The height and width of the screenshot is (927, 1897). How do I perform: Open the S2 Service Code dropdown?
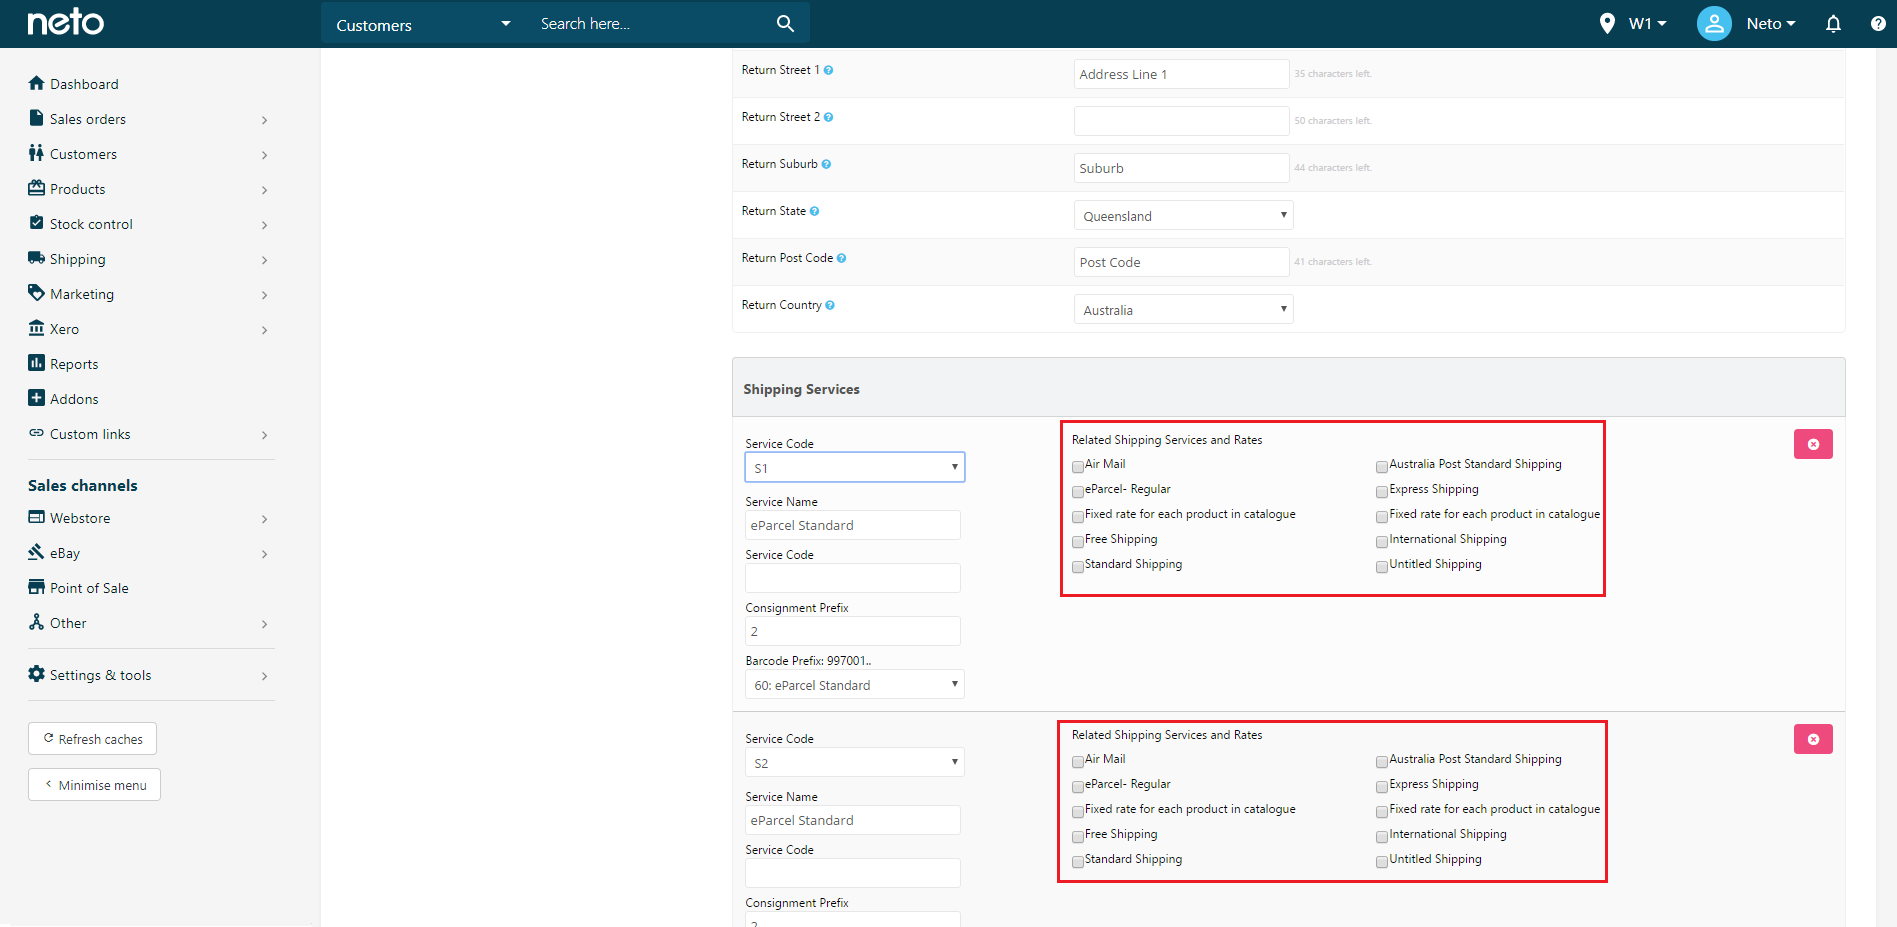855,762
